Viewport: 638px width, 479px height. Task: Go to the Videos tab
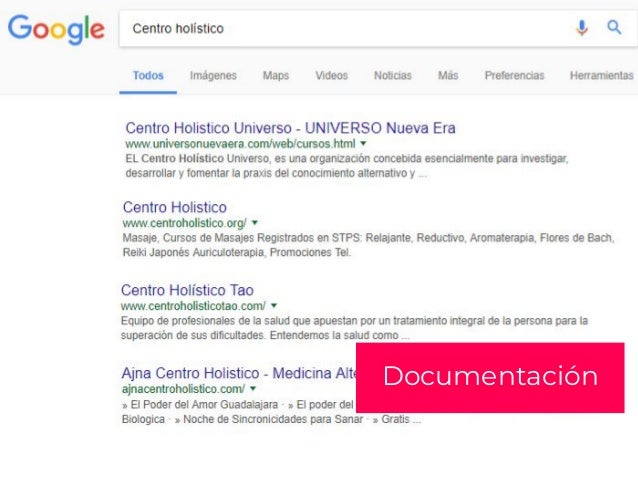click(x=332, y=76)
